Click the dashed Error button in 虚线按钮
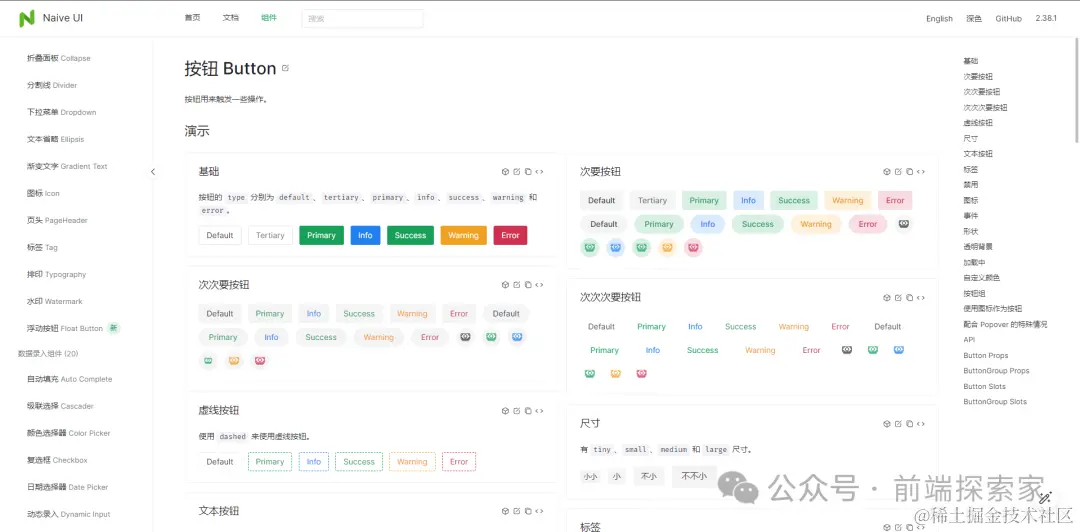The width and height of the screenshot is (1080, 532). pyautogui.click(x=459, y=462)
